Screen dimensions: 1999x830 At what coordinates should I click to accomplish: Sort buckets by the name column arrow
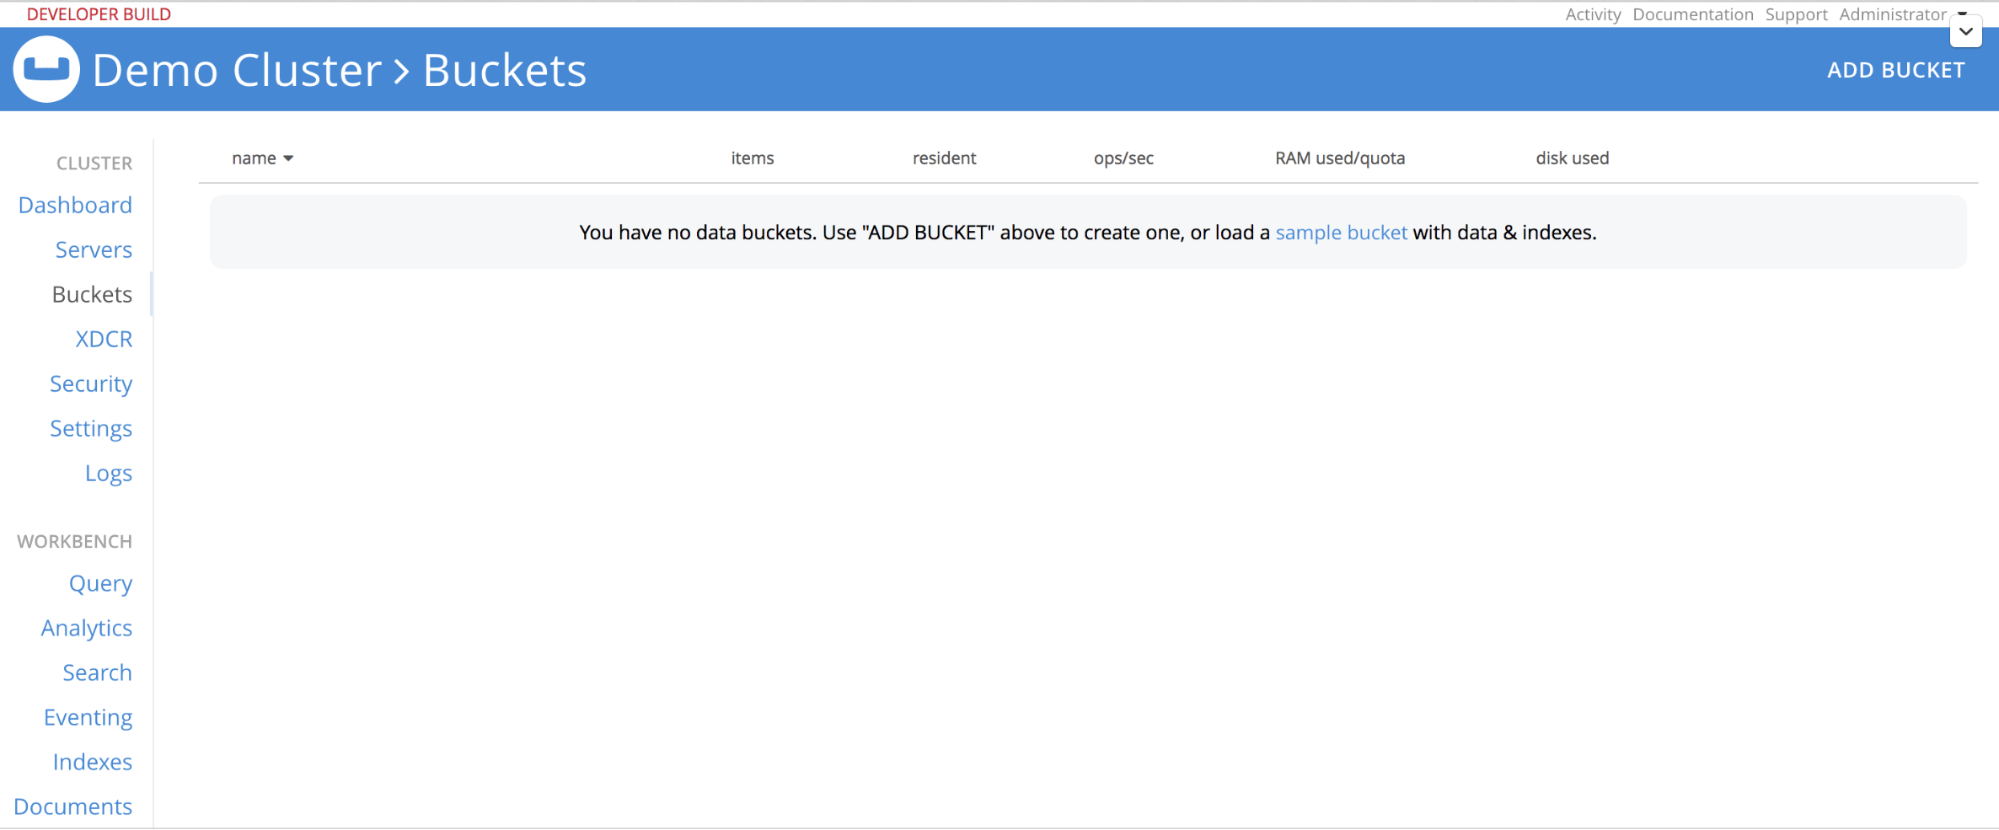click(x=288, y=158)
